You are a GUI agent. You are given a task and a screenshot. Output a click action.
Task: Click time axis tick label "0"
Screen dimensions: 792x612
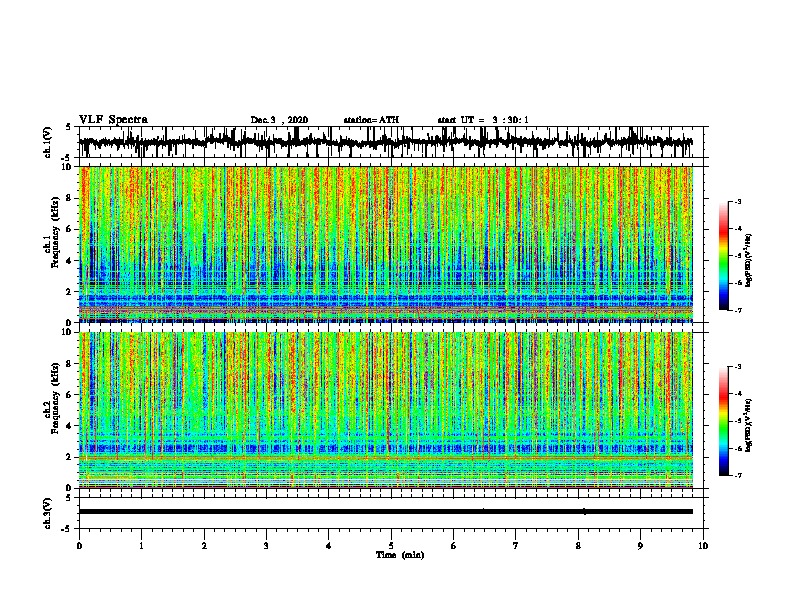[x=79, y=546]
